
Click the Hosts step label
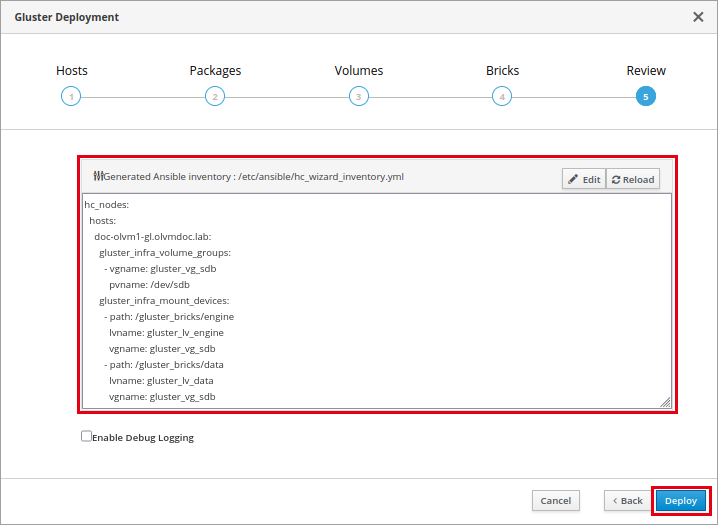click(71, 70)
